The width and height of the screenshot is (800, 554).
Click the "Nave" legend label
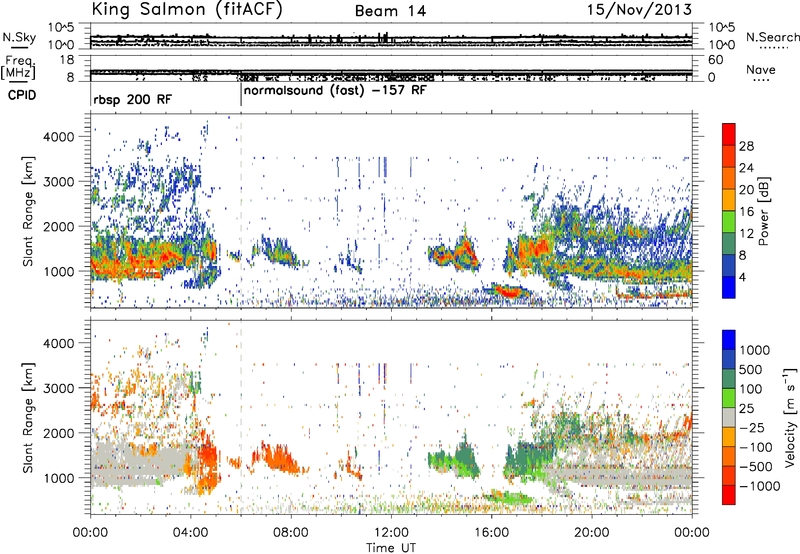761,69
